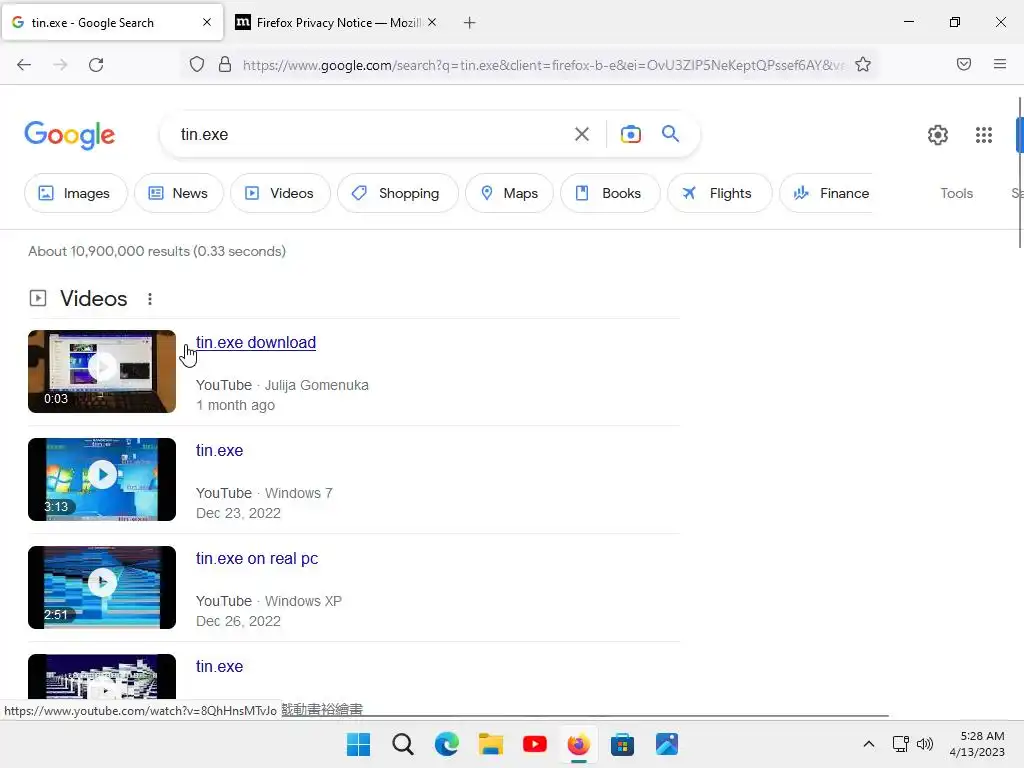Open the clock and date flyout

pyautogui.click(x=977, y=744)
